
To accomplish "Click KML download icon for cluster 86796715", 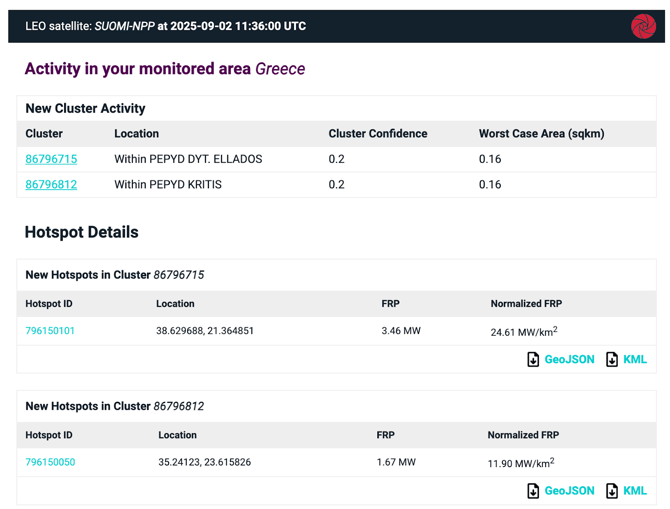I will 612,359.
